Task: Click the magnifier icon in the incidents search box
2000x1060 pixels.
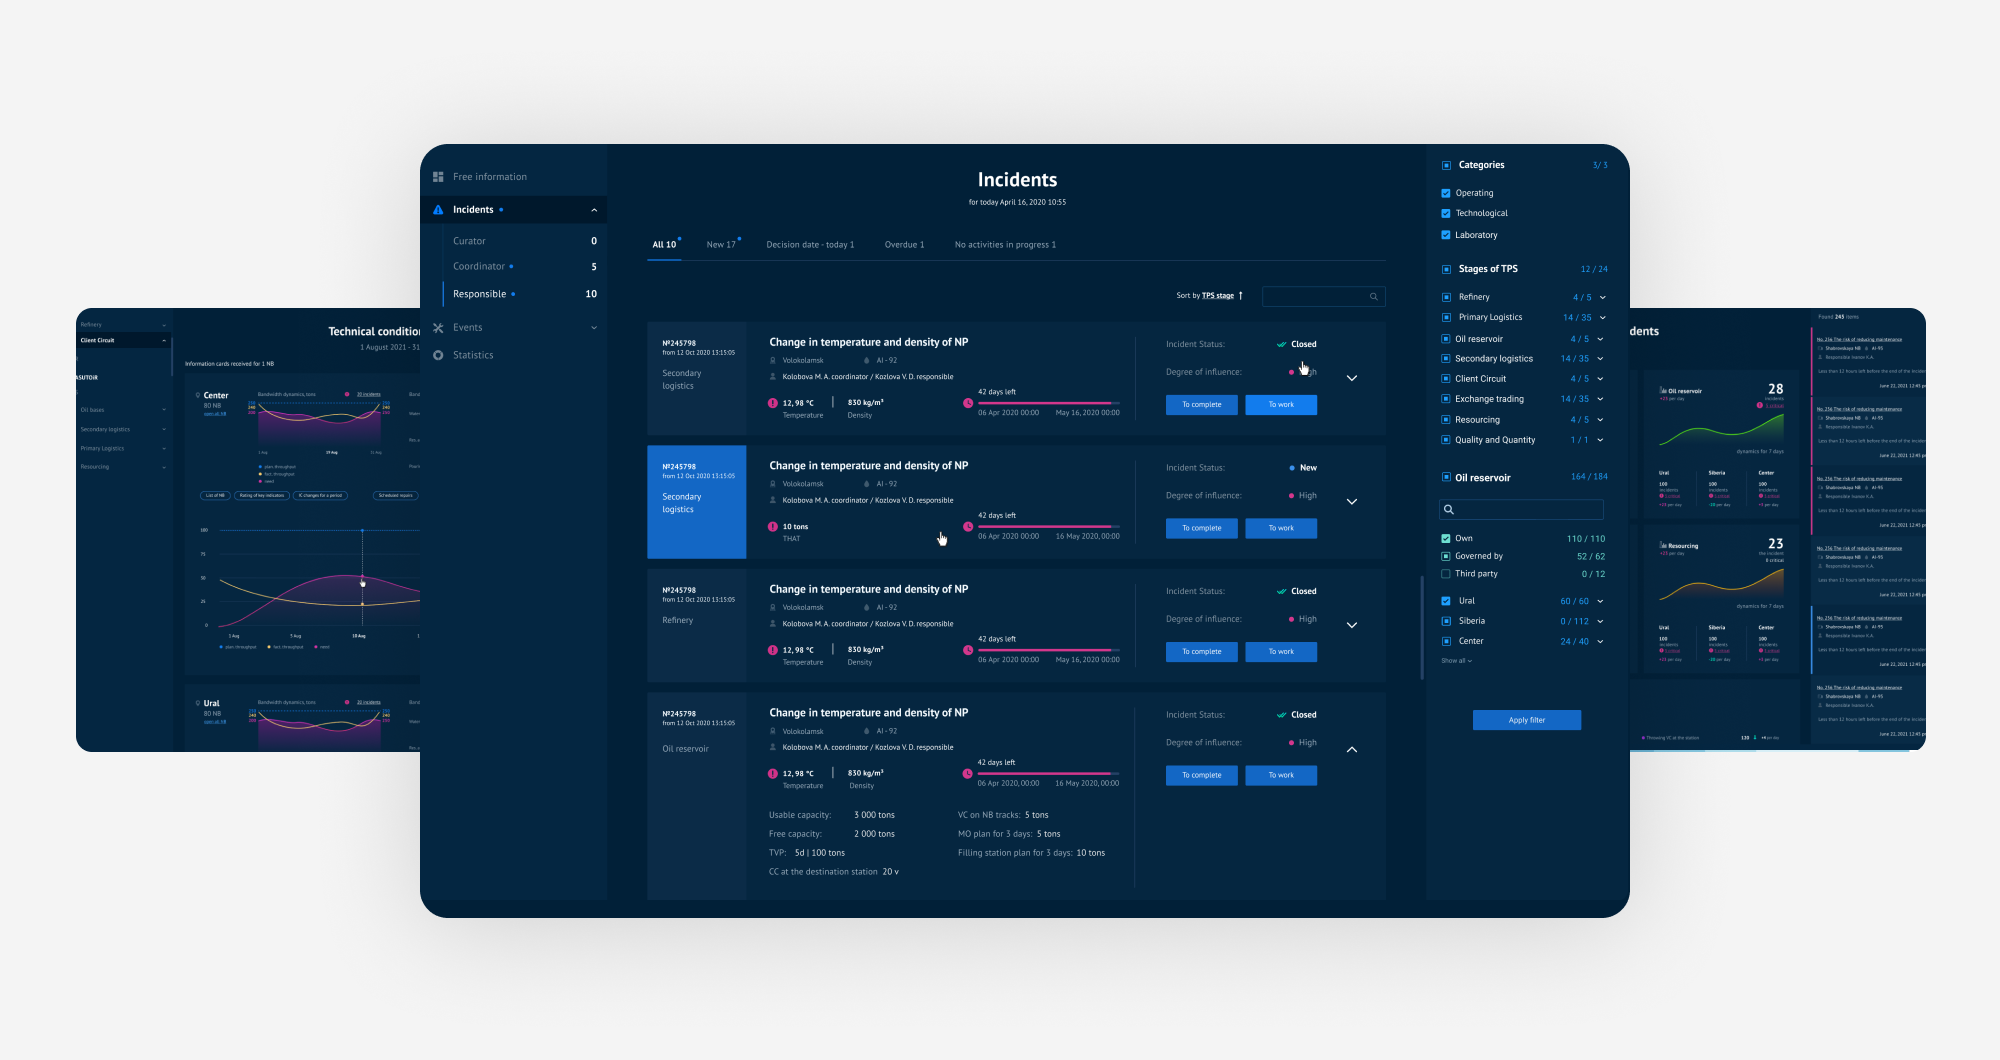Action: coord(1374,296)
